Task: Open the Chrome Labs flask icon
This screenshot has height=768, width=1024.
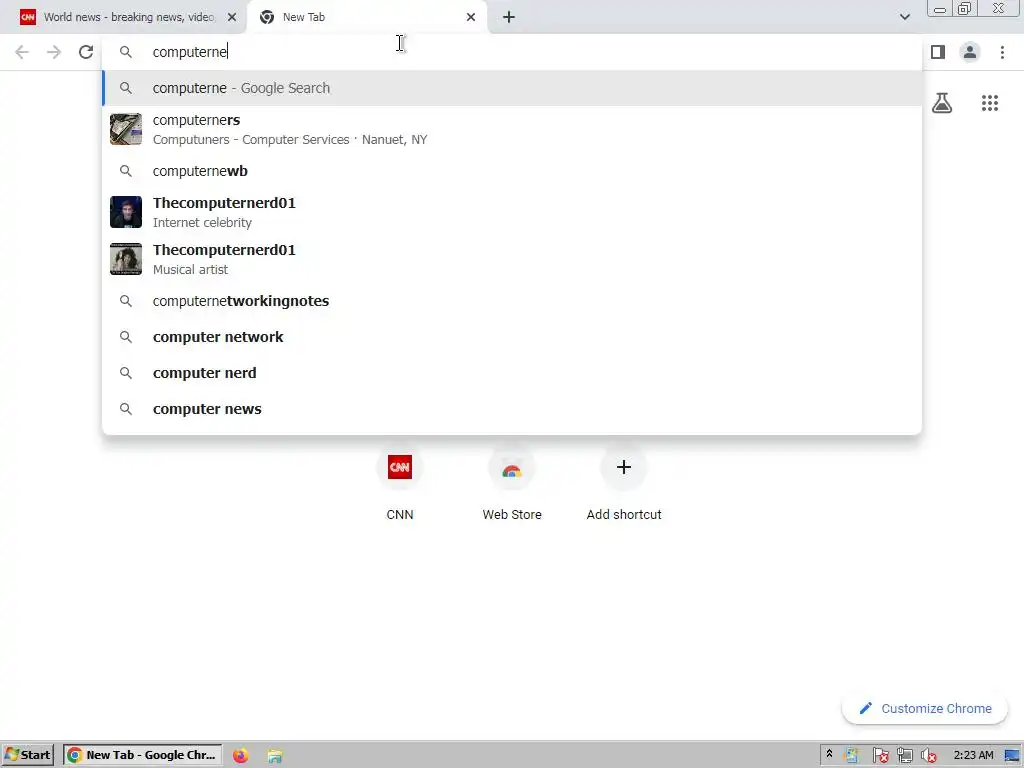Action: (942, 103)
